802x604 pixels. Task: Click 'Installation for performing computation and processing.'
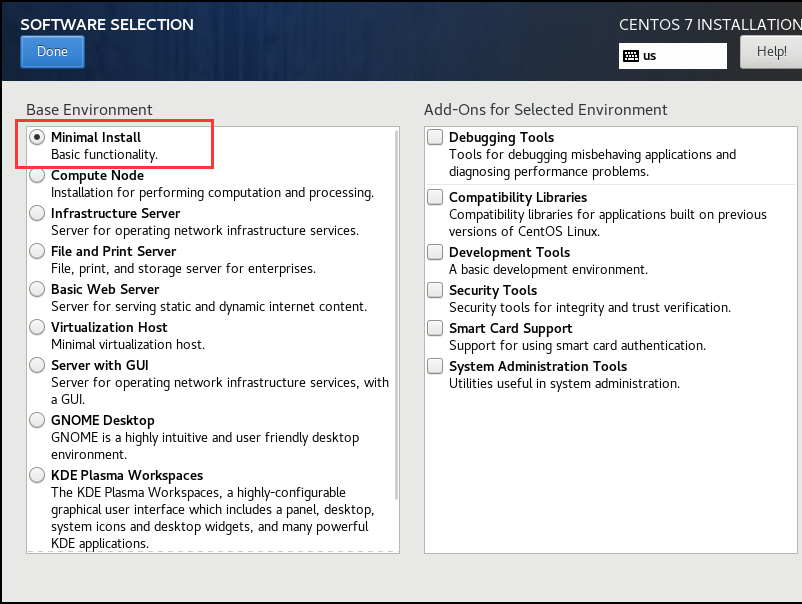tap(212, 193)
